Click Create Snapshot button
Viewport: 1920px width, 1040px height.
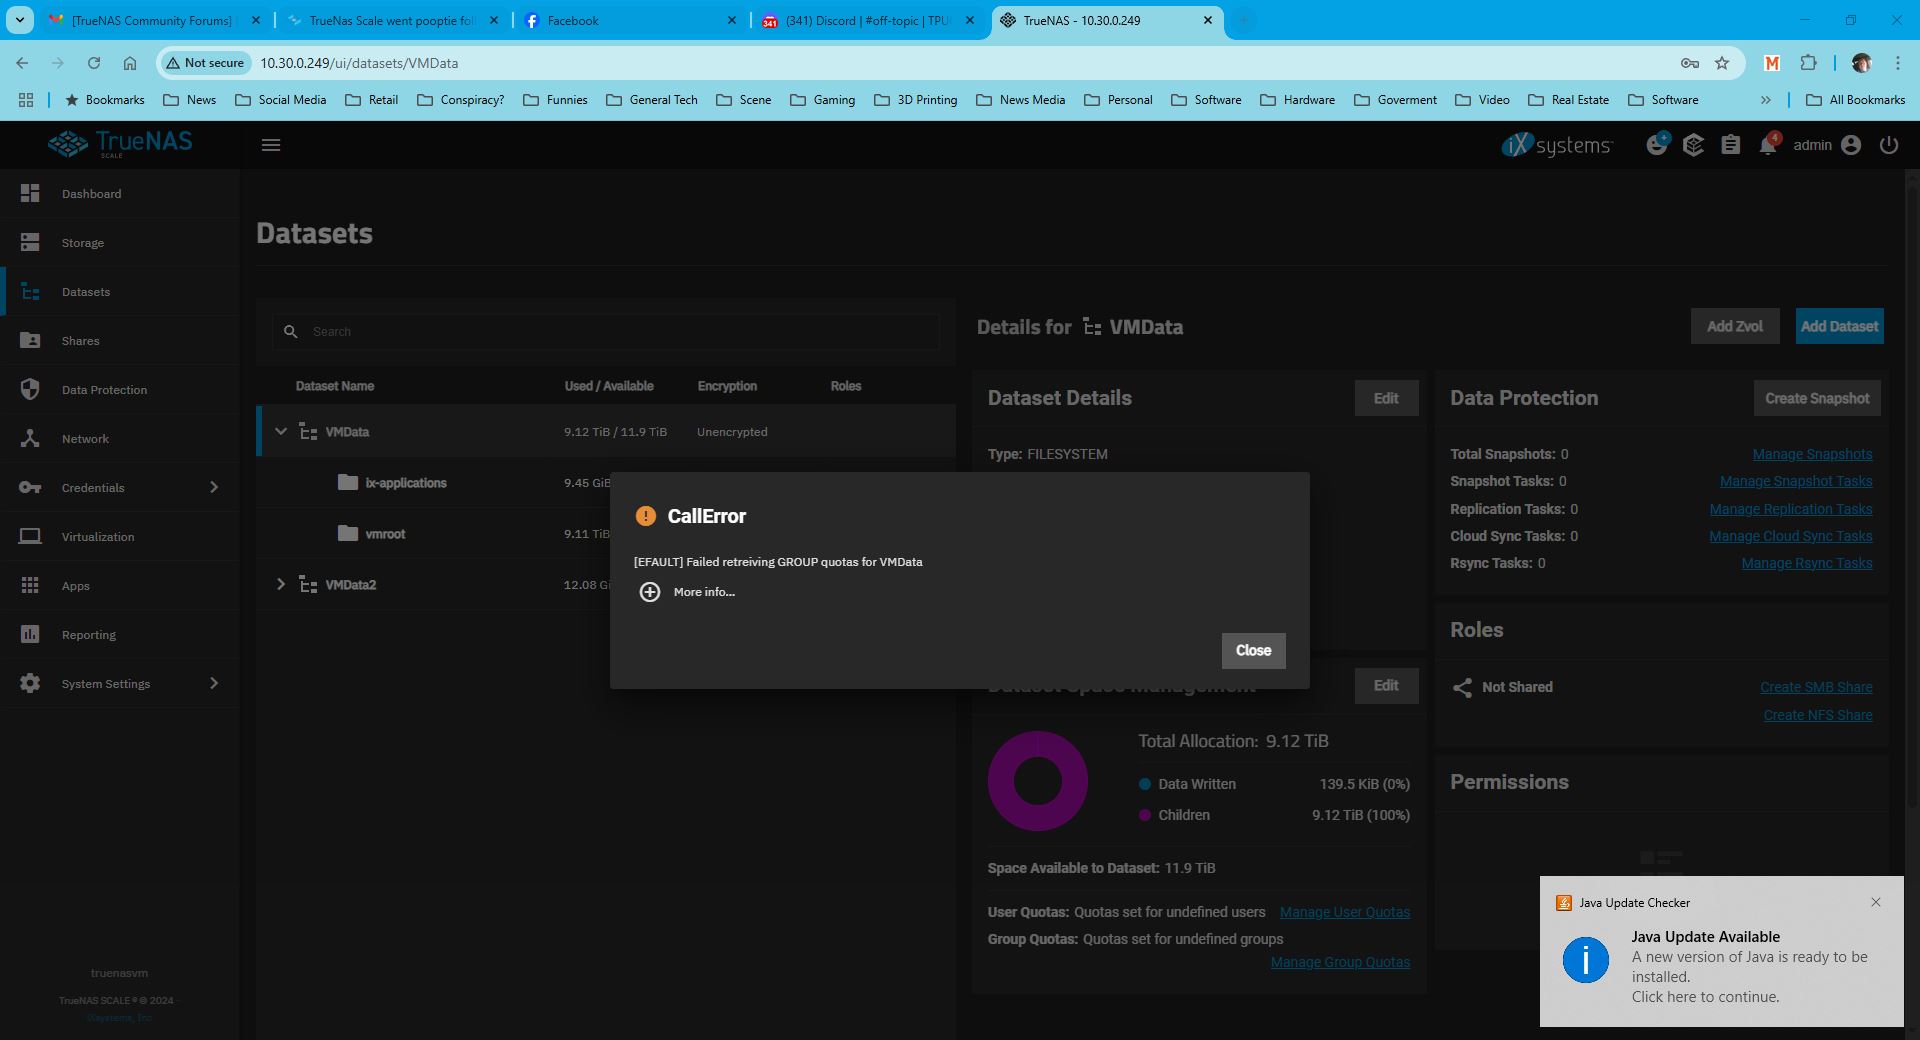[x=1817, y=398]
